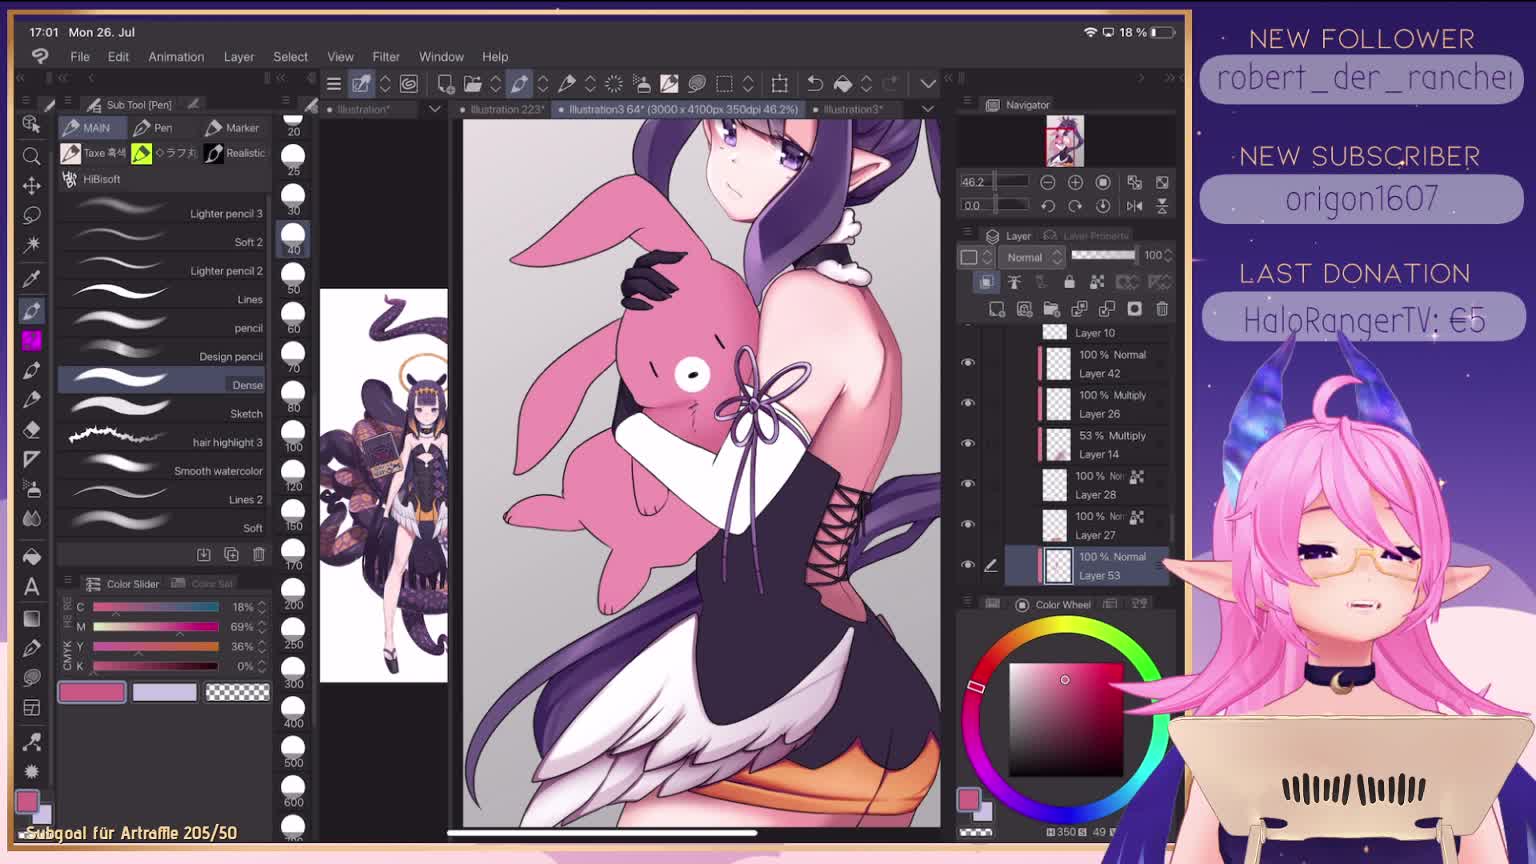Select the Realistic sub tool group
Viewport: 1536px width, 864px height.
tap(235, 153)
